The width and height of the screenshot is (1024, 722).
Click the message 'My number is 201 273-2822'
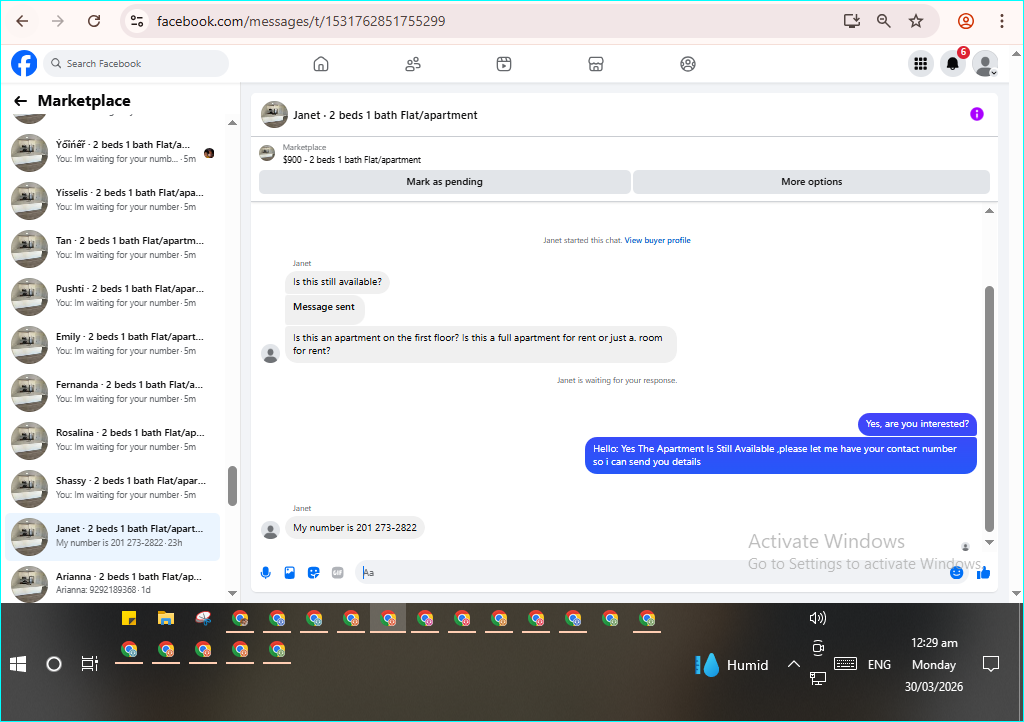355,527
